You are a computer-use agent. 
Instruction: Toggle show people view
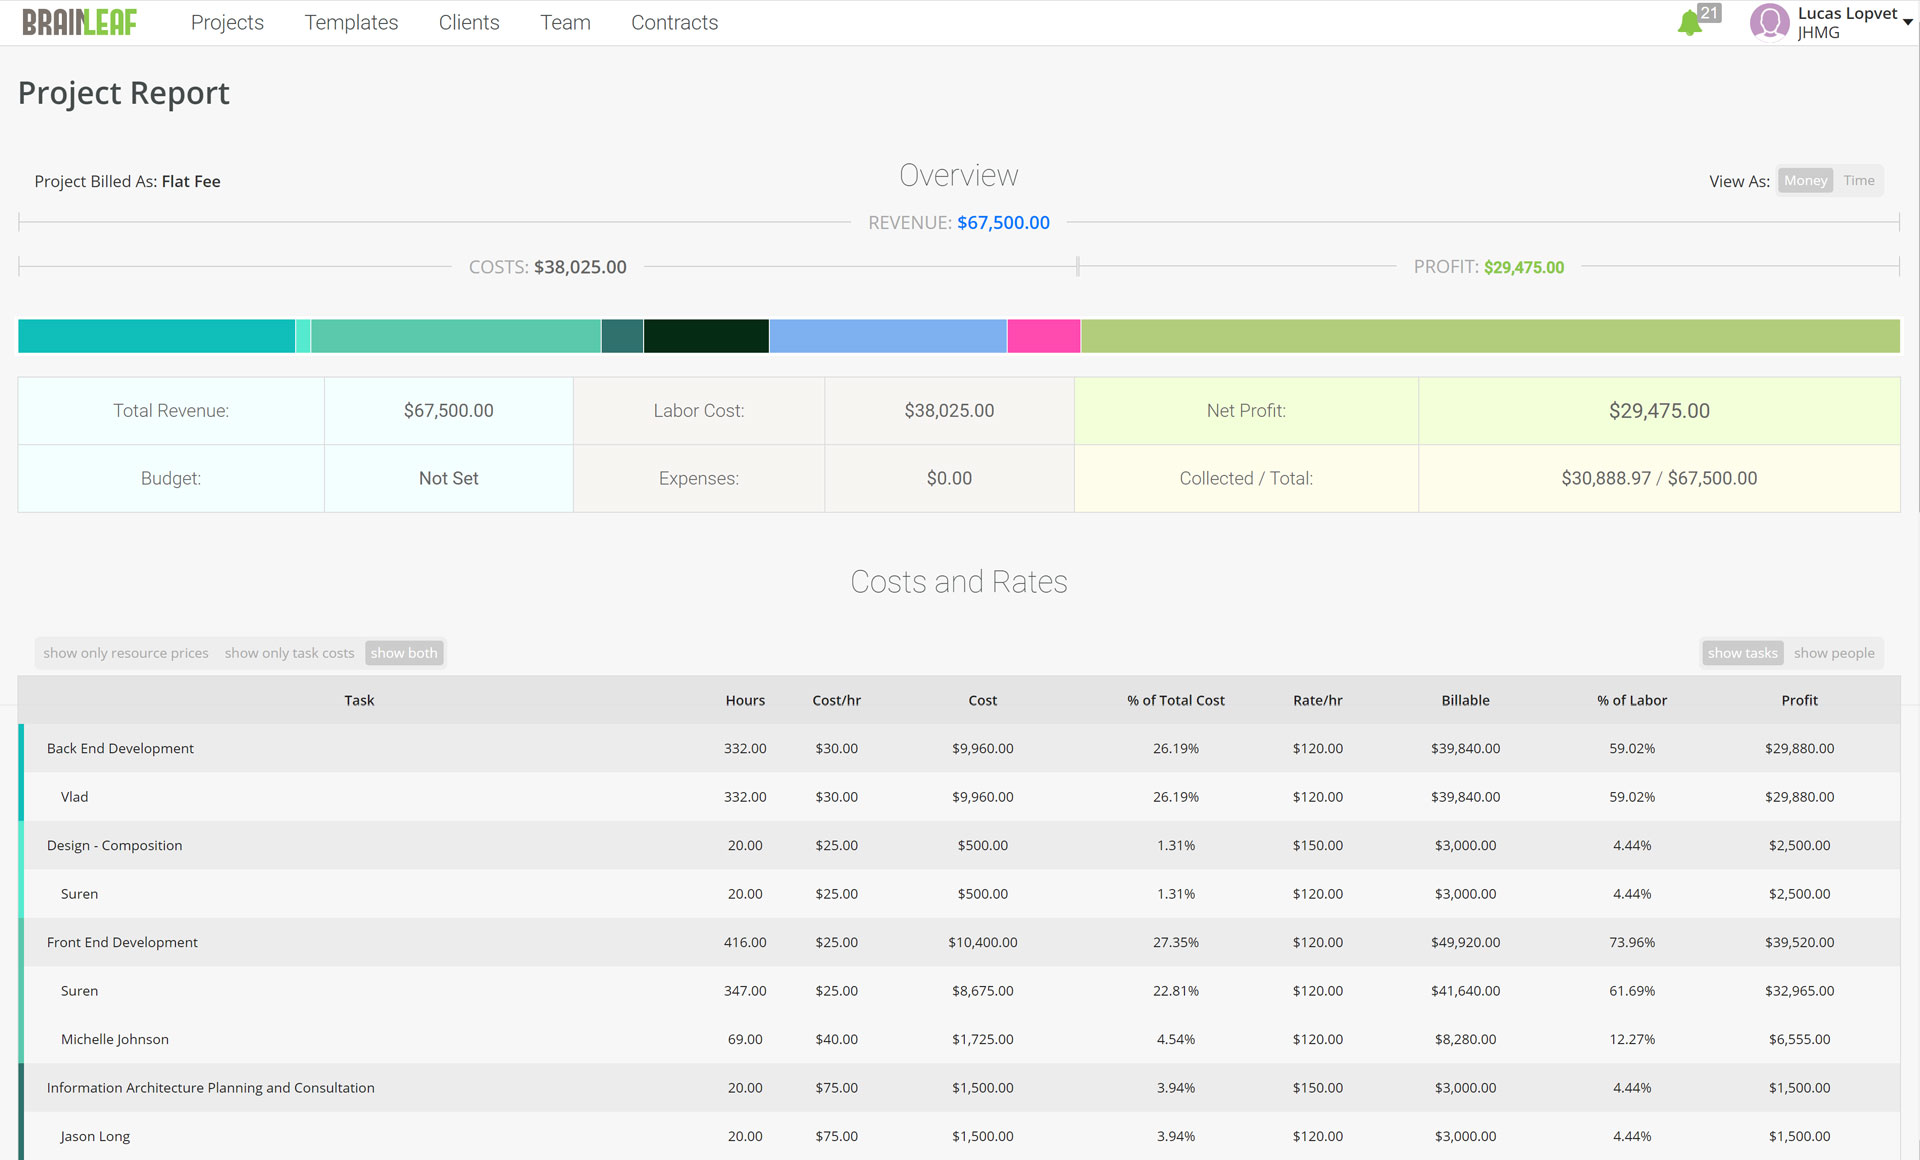[1833, 653]
